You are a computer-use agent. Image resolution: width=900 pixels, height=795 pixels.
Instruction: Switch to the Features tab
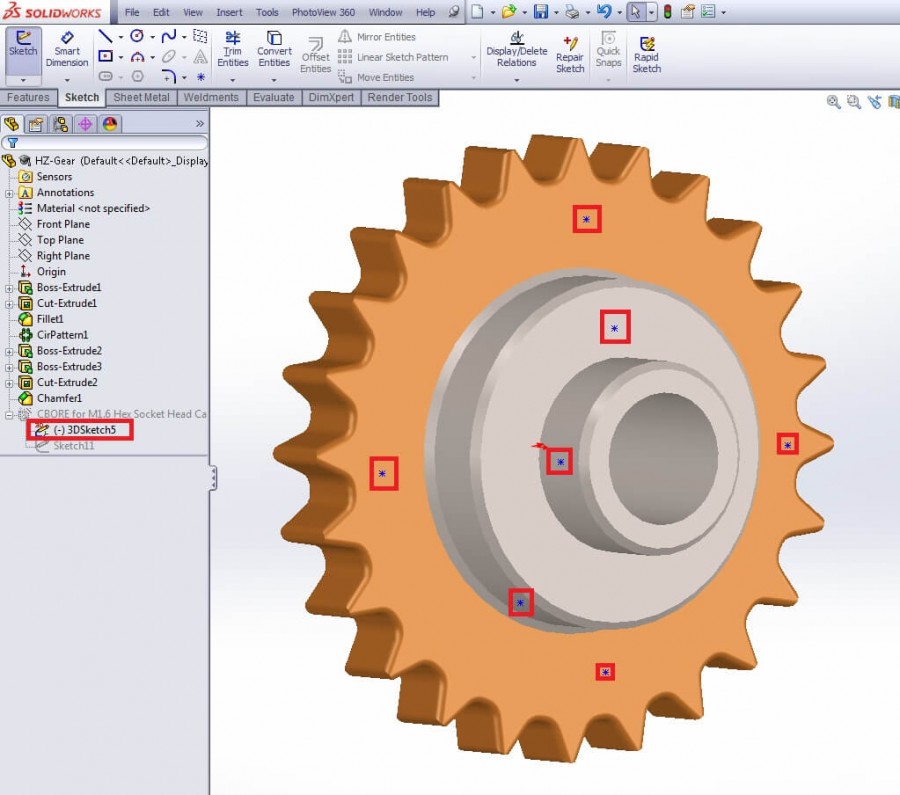(29, 97)
